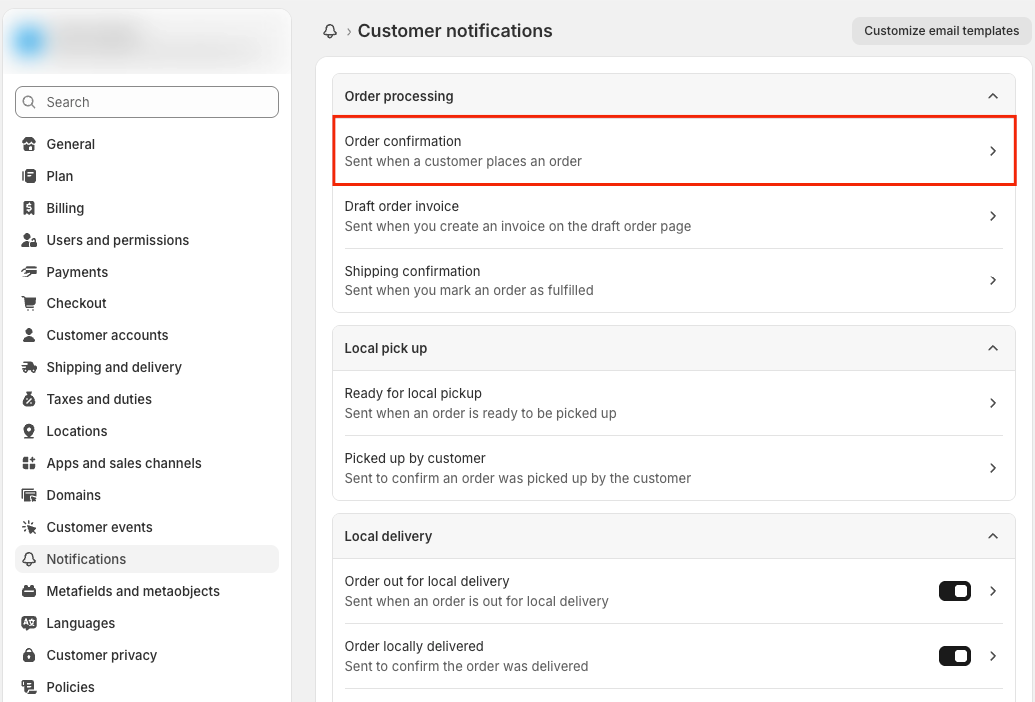Viewport: 1035px width, 702px height.
Task: Open Shipping confirmation via its chevron
Action: click(993, 280)
